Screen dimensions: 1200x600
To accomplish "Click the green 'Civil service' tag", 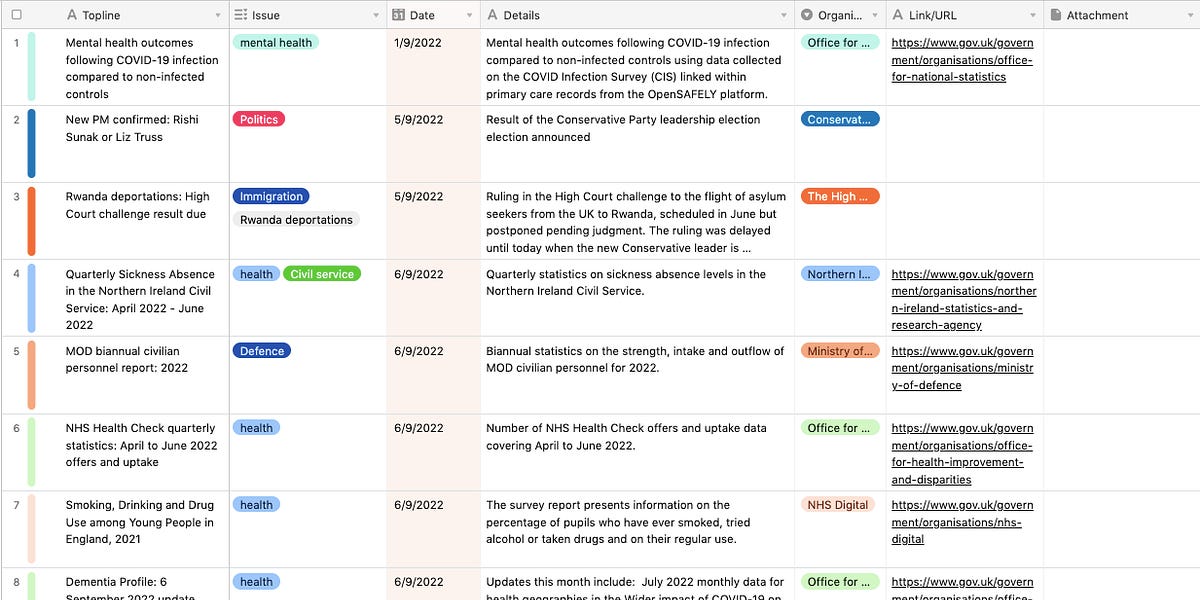I will click(322, 273).
